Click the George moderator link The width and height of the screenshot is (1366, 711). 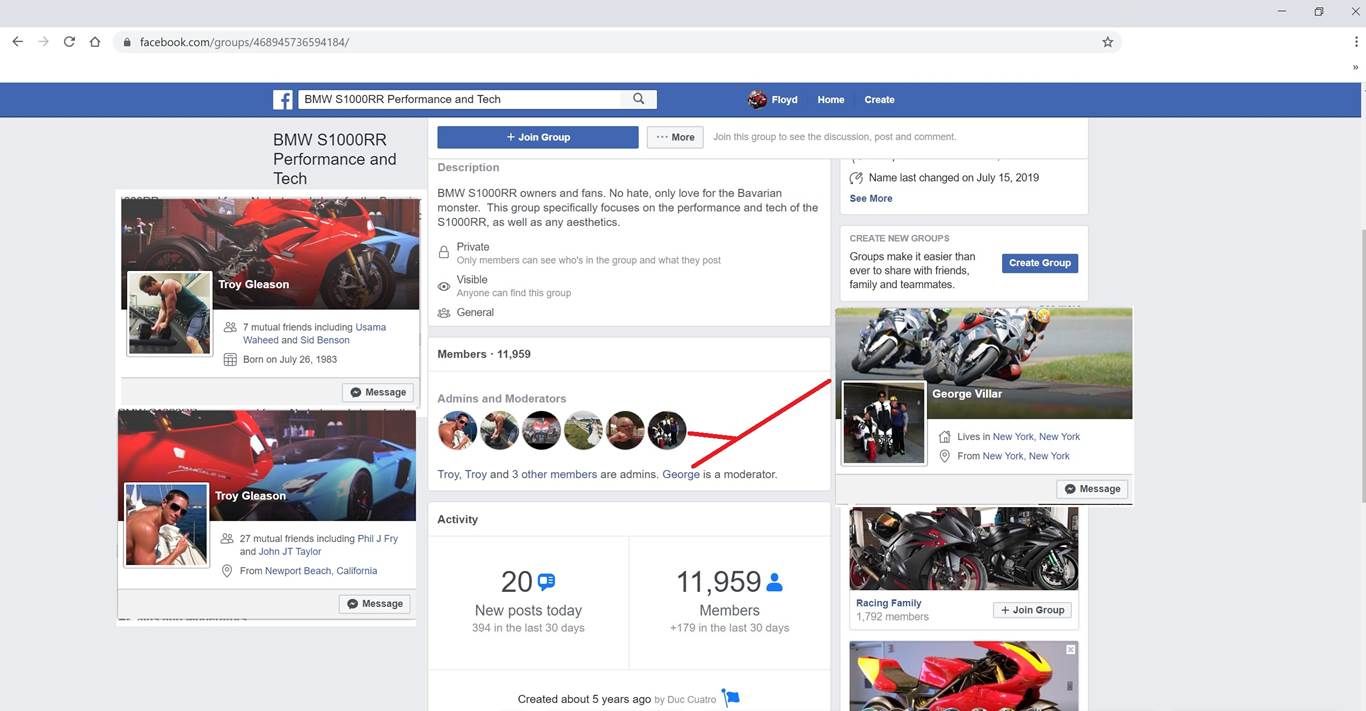pyautogui.click(x=681, y=474)
